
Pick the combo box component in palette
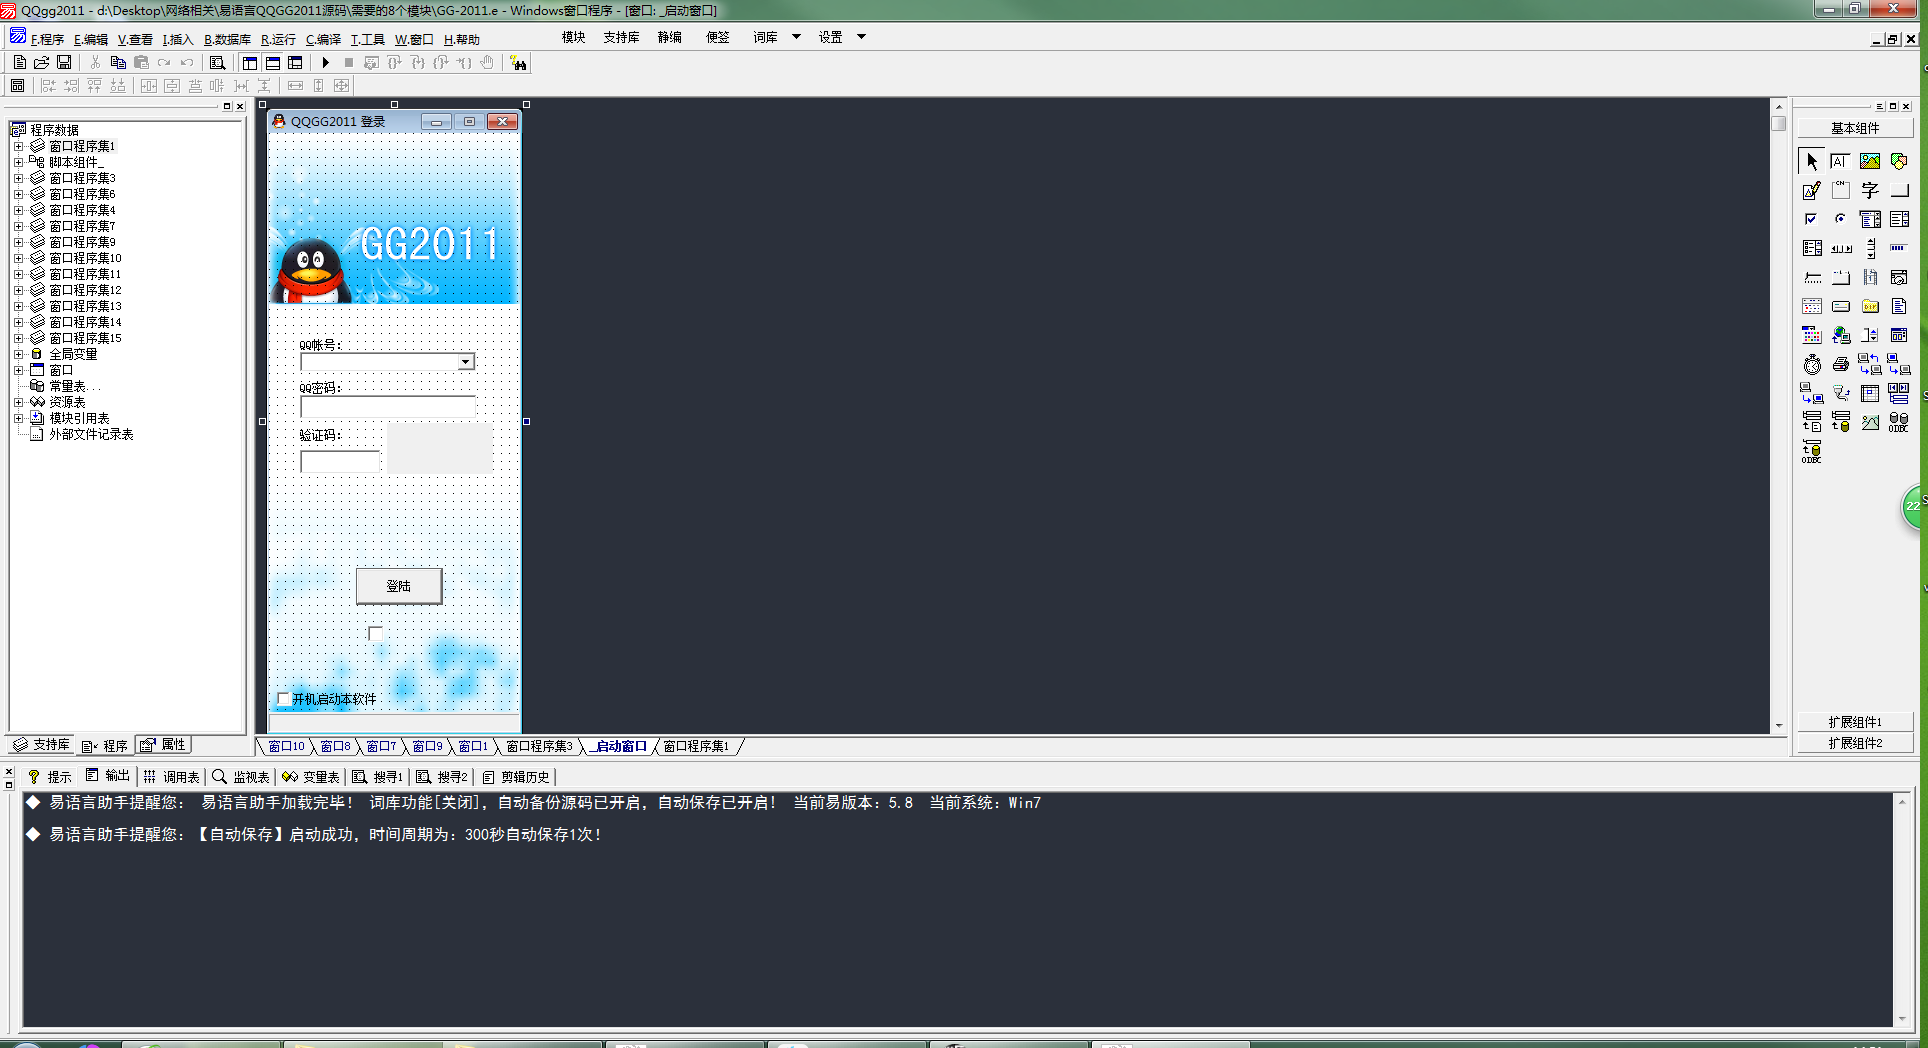pos(1870,219)
